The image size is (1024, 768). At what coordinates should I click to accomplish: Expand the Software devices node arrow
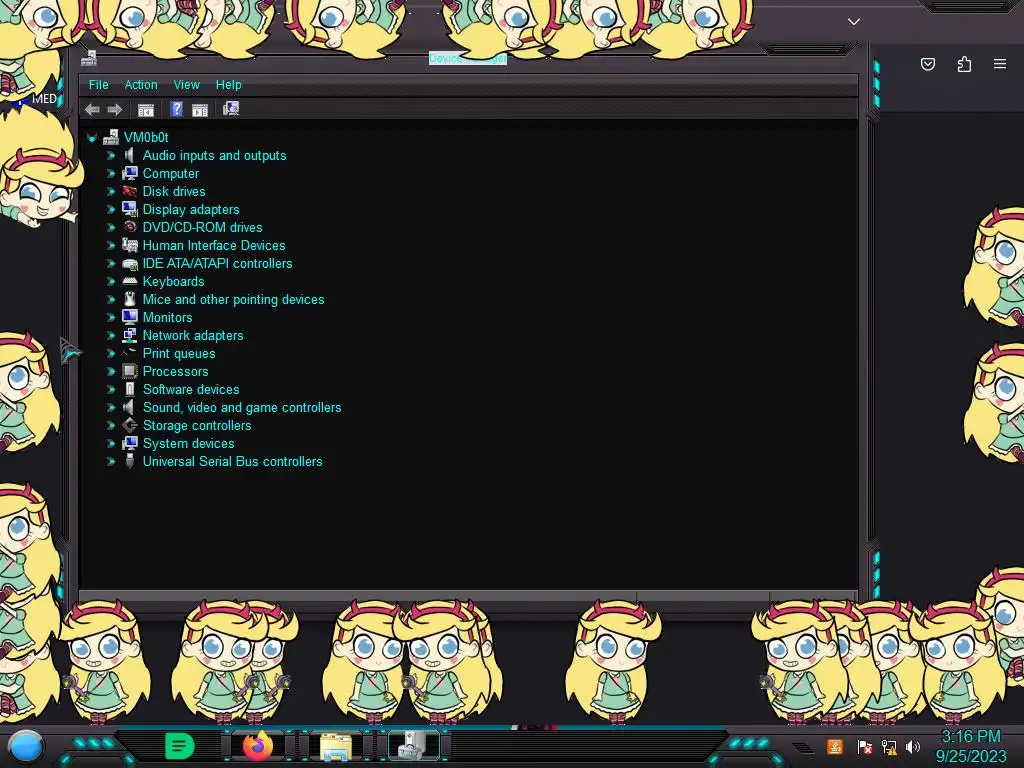110,389
